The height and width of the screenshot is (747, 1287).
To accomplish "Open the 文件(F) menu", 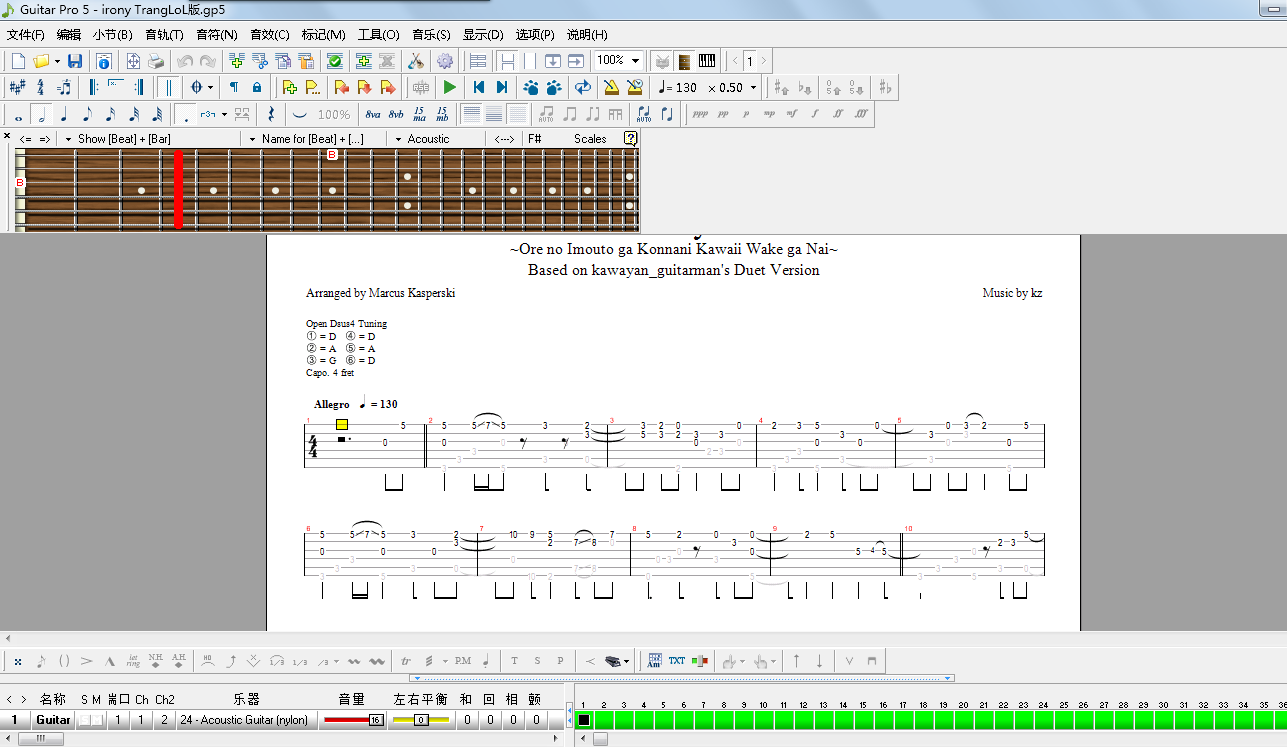I will 25,34.
